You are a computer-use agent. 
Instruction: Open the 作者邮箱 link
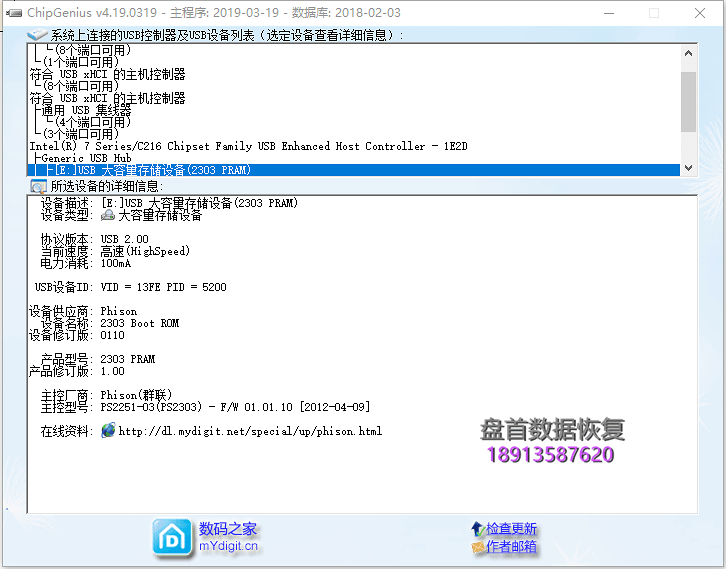pyautogui.click(x=511, y=547)
